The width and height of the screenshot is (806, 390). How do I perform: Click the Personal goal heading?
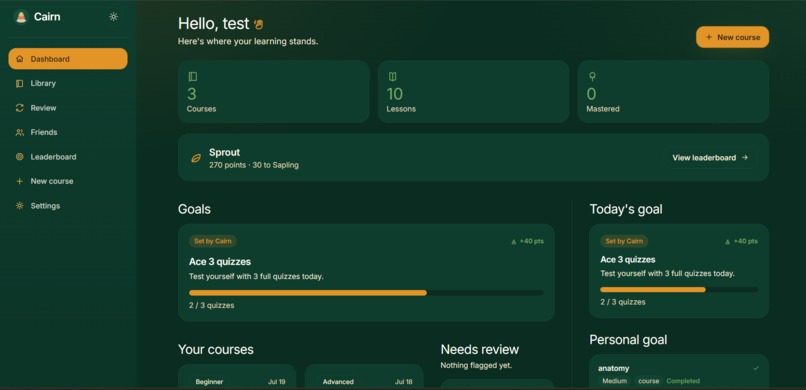tap(628, 340)
